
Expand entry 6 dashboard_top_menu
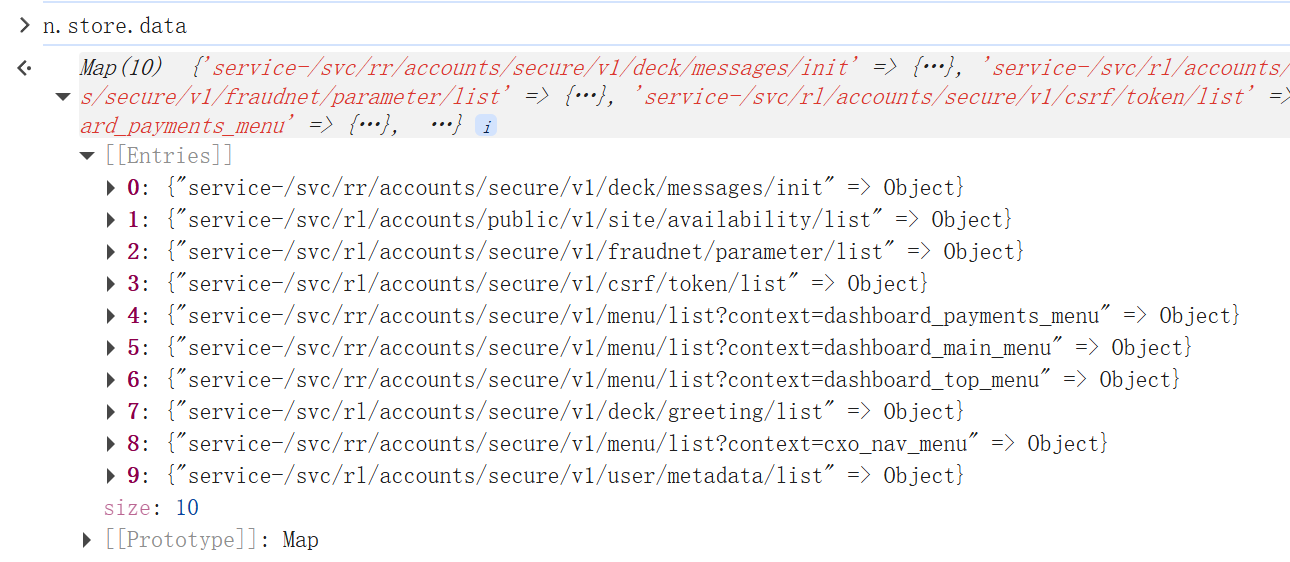(111, 380)
